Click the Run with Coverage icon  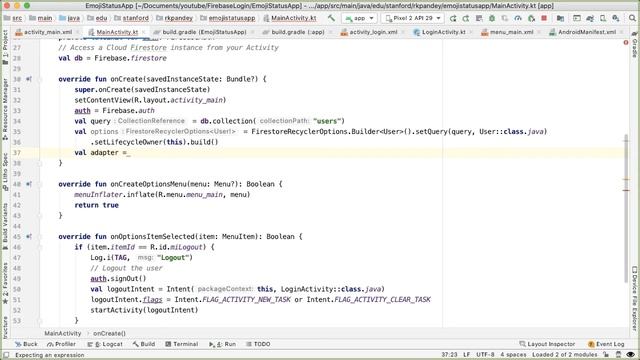(x=505, y=18)
